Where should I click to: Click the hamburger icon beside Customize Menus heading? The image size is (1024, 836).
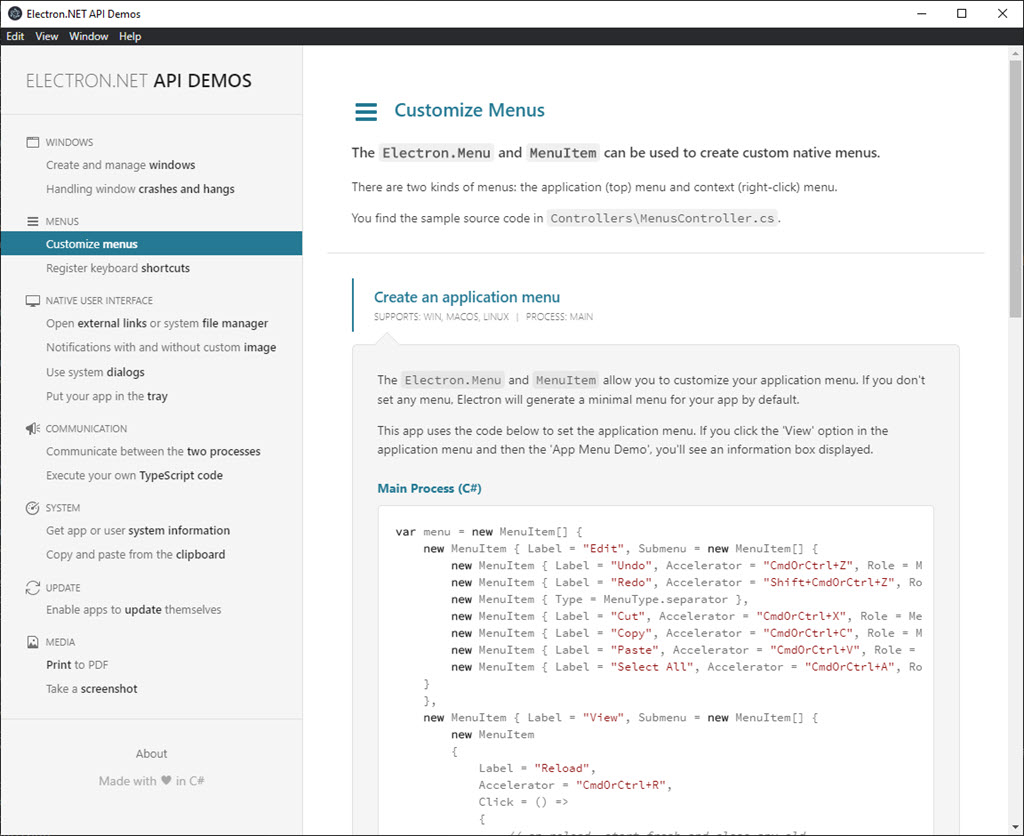[366, 111]
